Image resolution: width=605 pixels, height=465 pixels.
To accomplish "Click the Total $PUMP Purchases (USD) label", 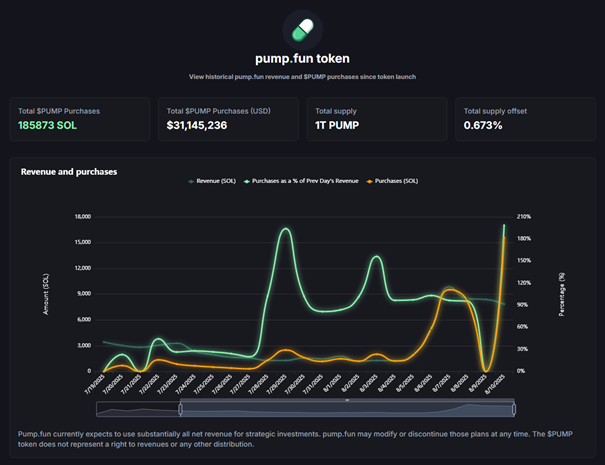I will (x=218, y=111).
